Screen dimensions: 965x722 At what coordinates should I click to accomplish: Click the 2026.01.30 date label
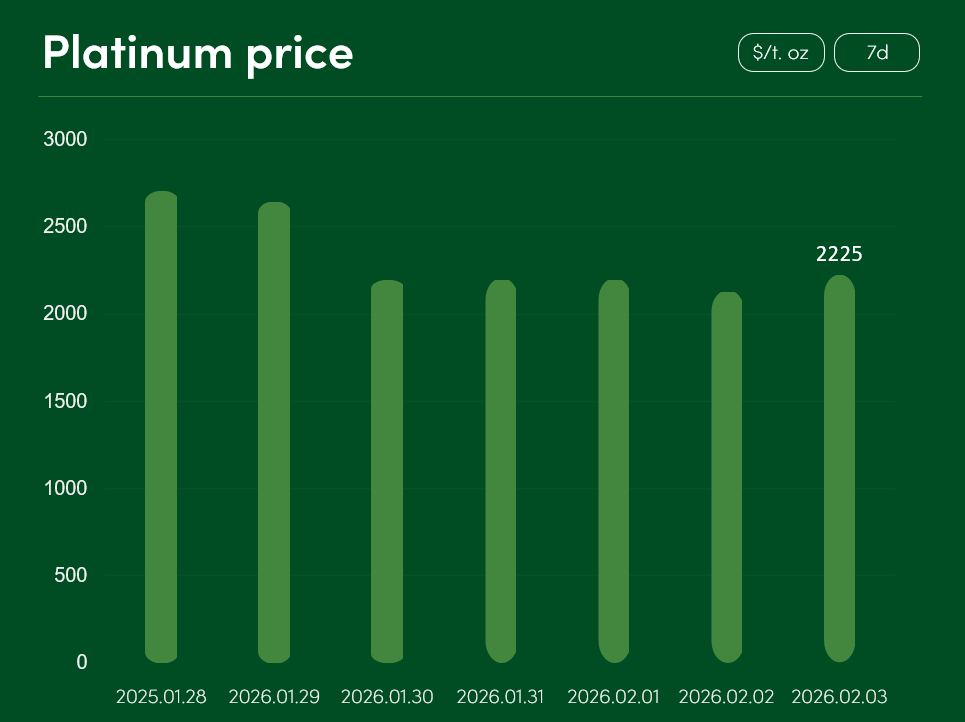click(387, 697)
